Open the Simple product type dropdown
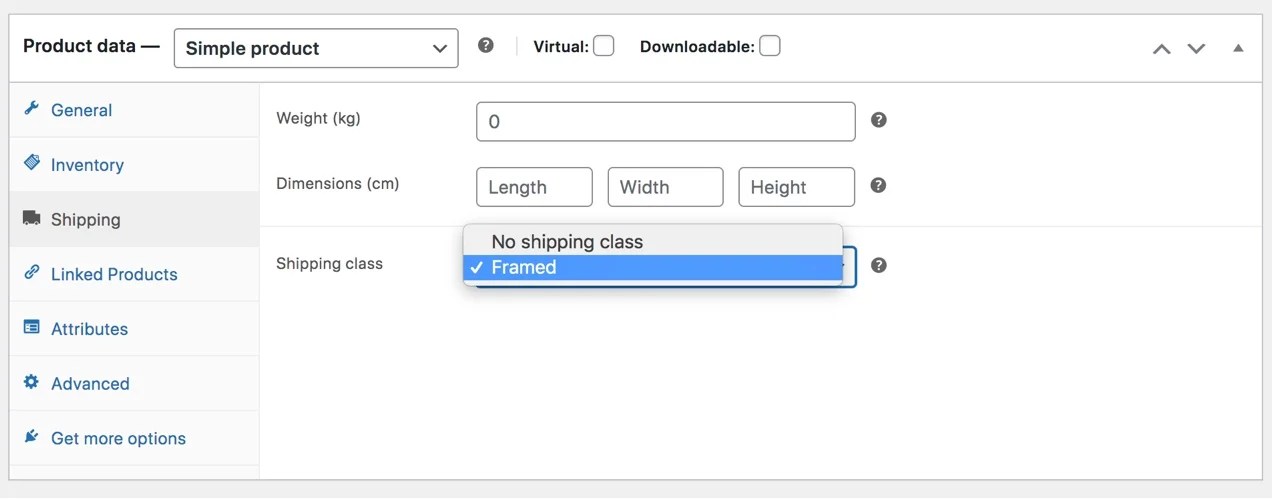 316,48
